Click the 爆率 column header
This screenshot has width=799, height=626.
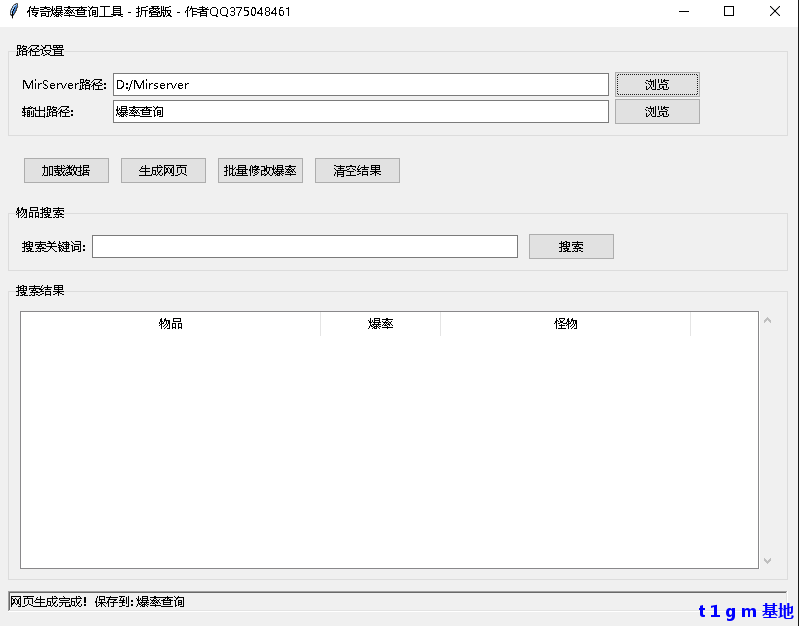tap(380, 324)
